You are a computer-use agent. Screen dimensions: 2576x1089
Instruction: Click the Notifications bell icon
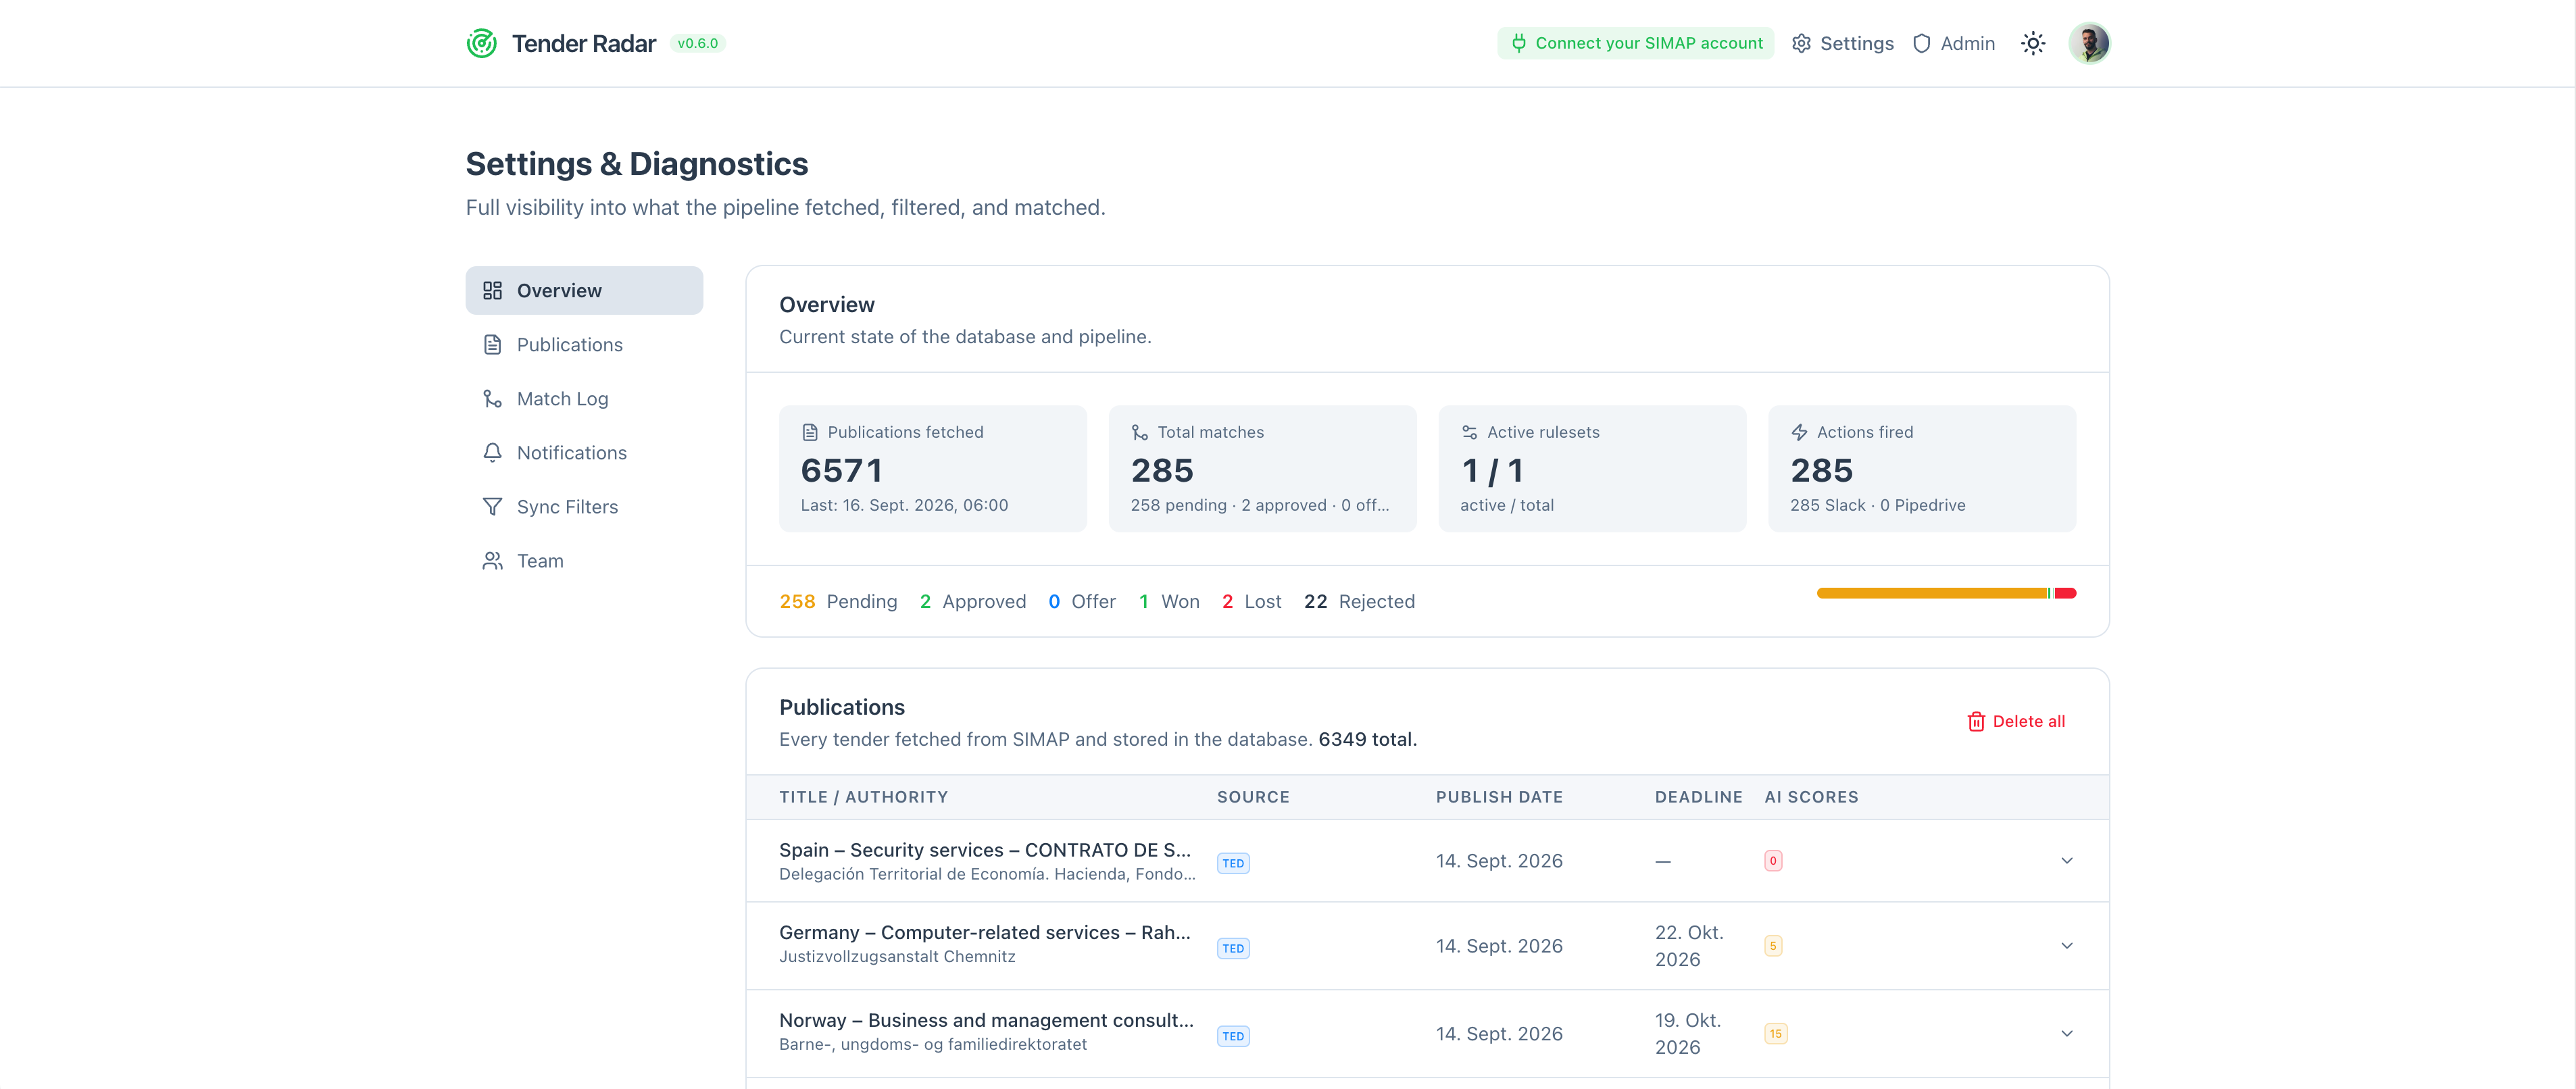pyautogui.click(x=492, y=452)
